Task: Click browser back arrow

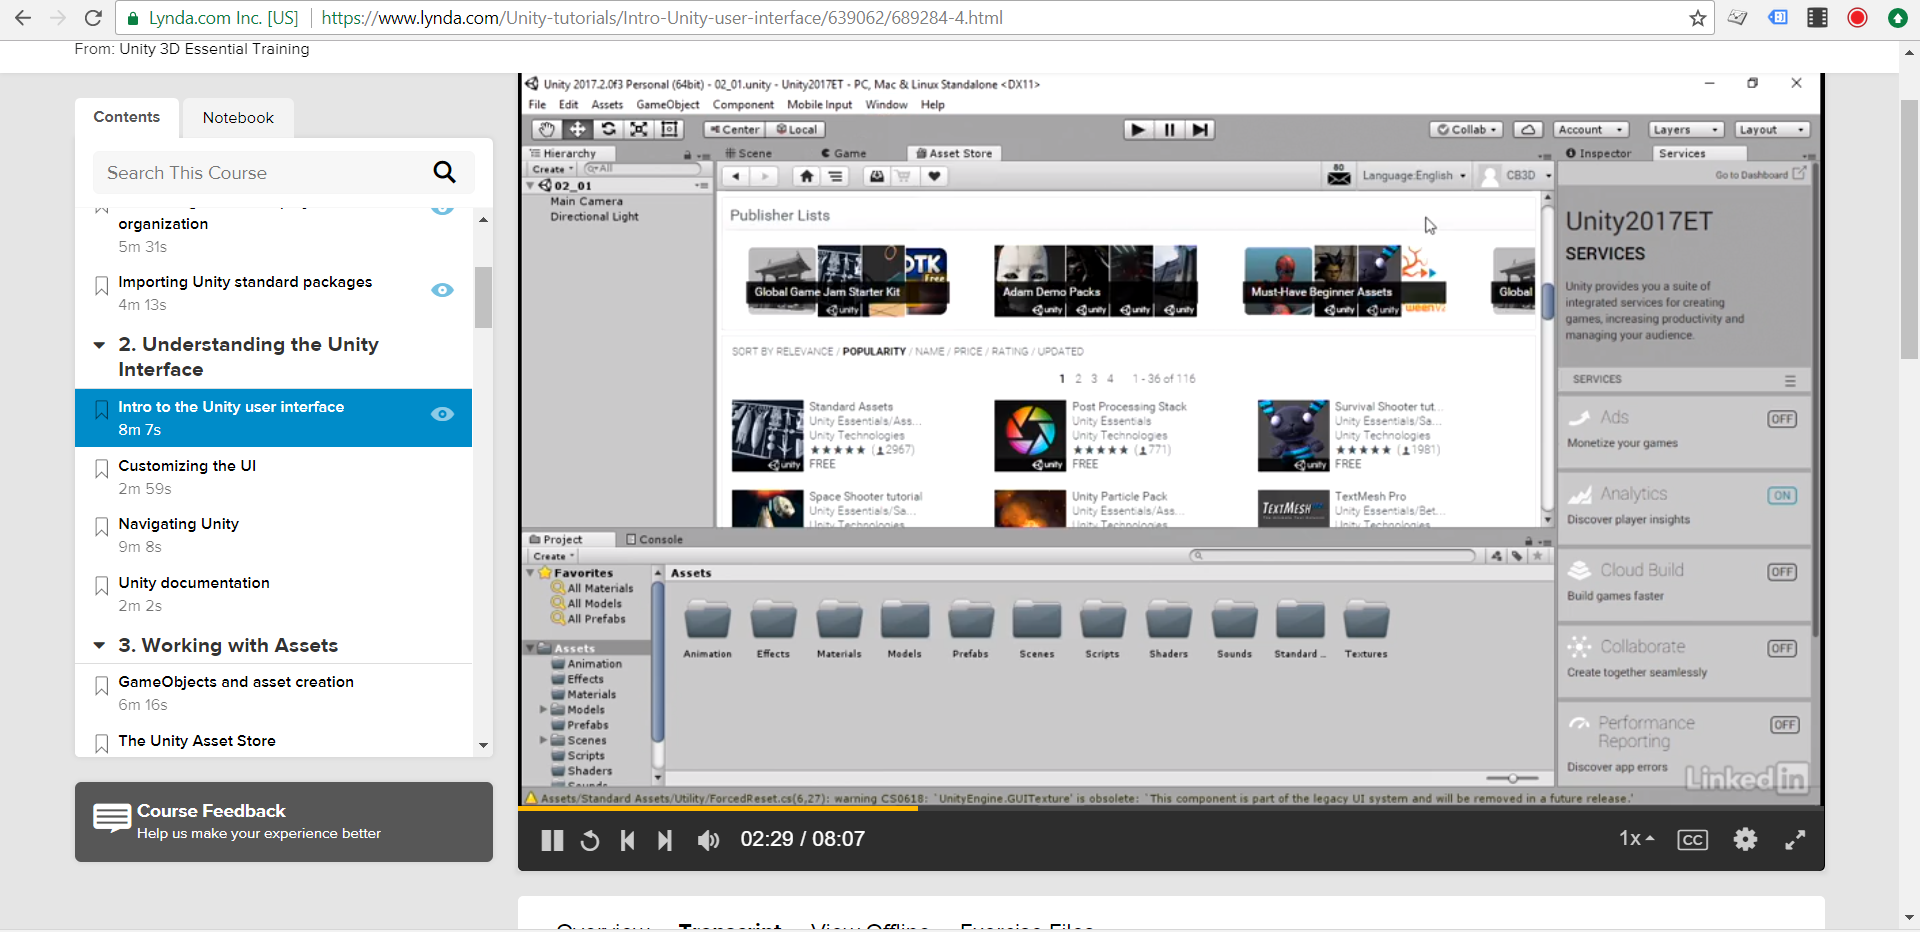Action: tap(22, 18)
